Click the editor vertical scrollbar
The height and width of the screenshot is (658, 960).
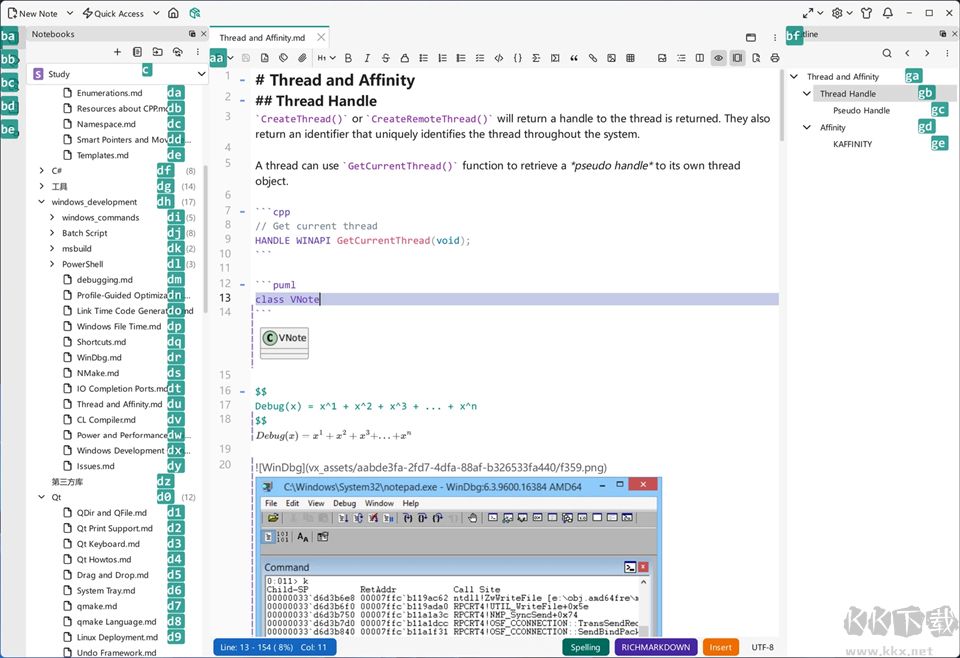click(x=782, y=105)
